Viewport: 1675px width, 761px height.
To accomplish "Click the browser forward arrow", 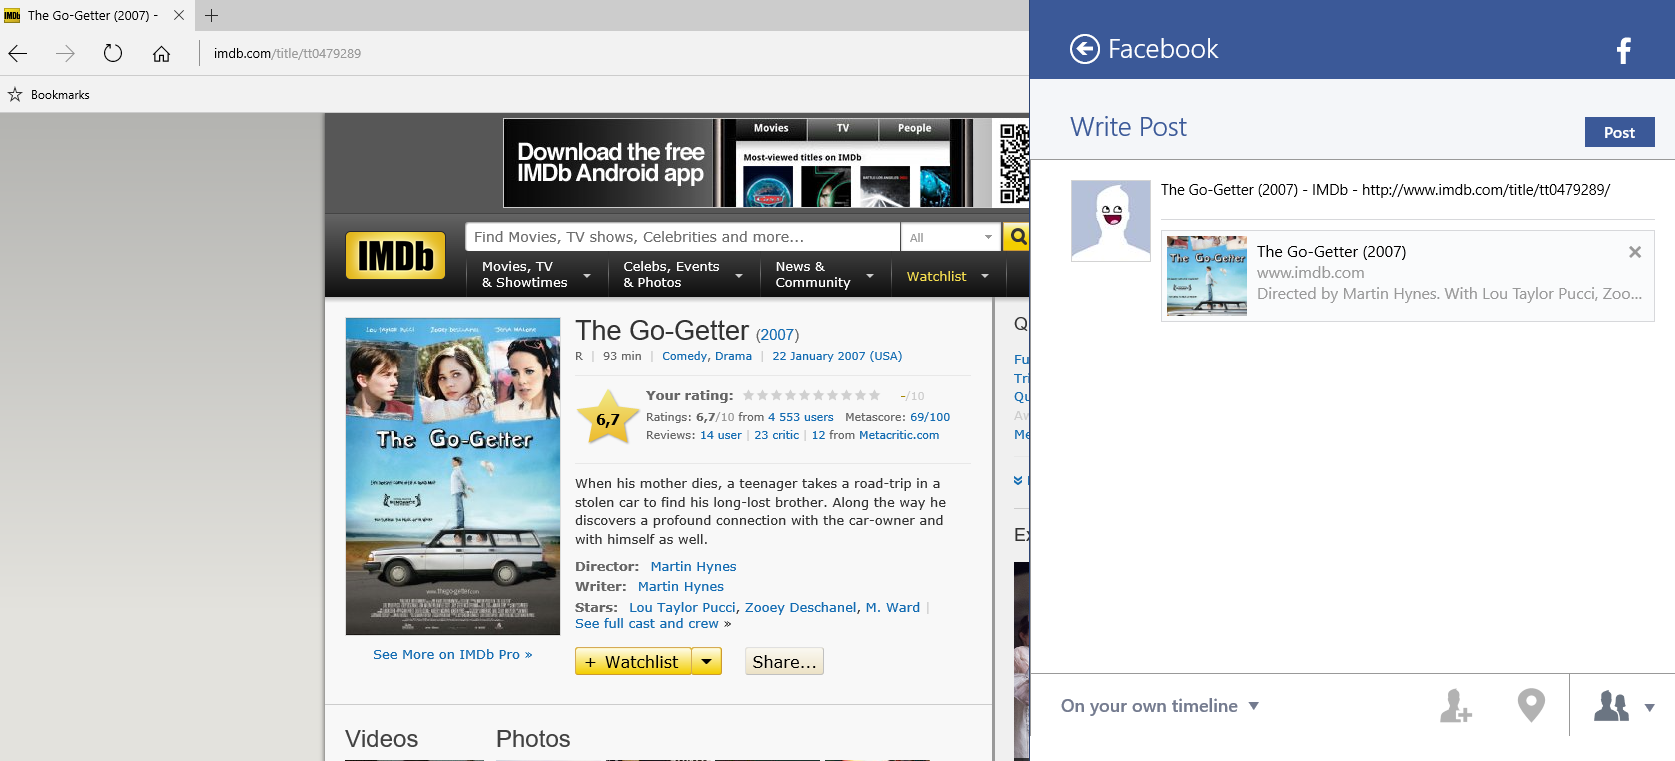I will click(x=65, y=53).
